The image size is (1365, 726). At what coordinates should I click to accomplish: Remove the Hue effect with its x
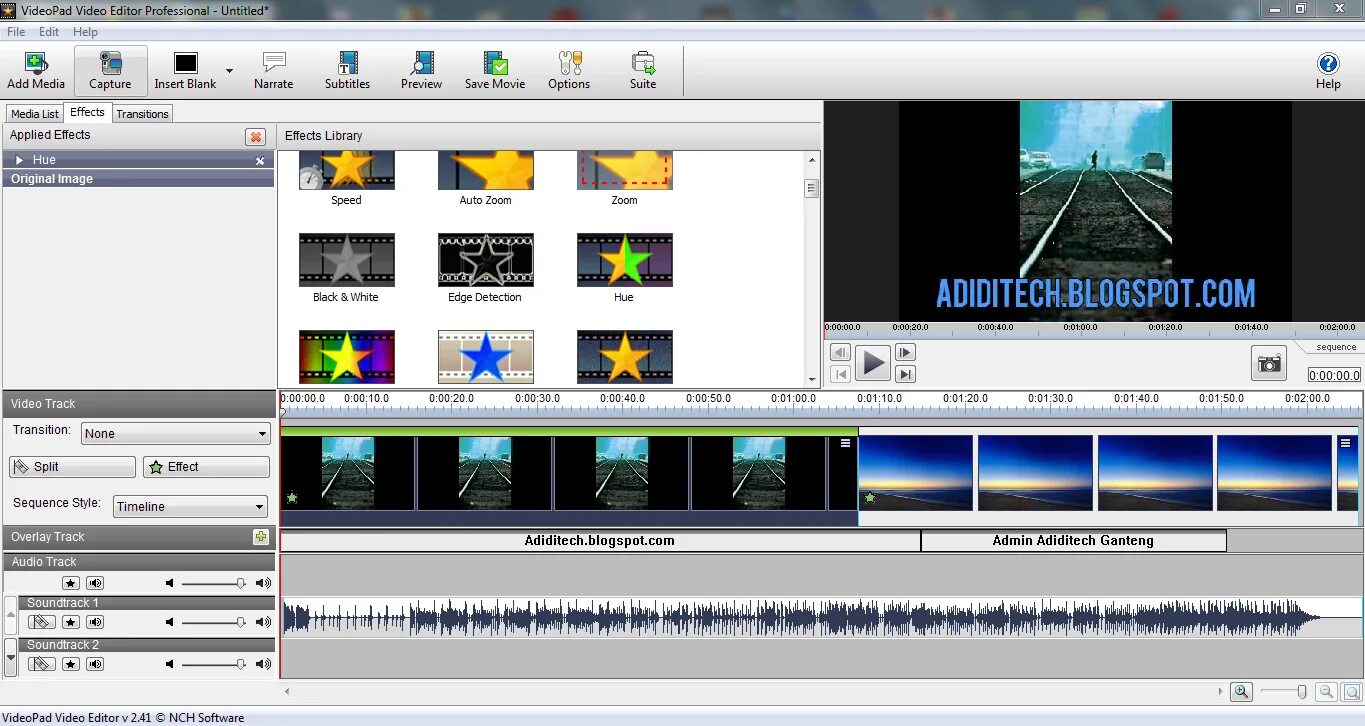pyautogui.click(x=260, y=161)
